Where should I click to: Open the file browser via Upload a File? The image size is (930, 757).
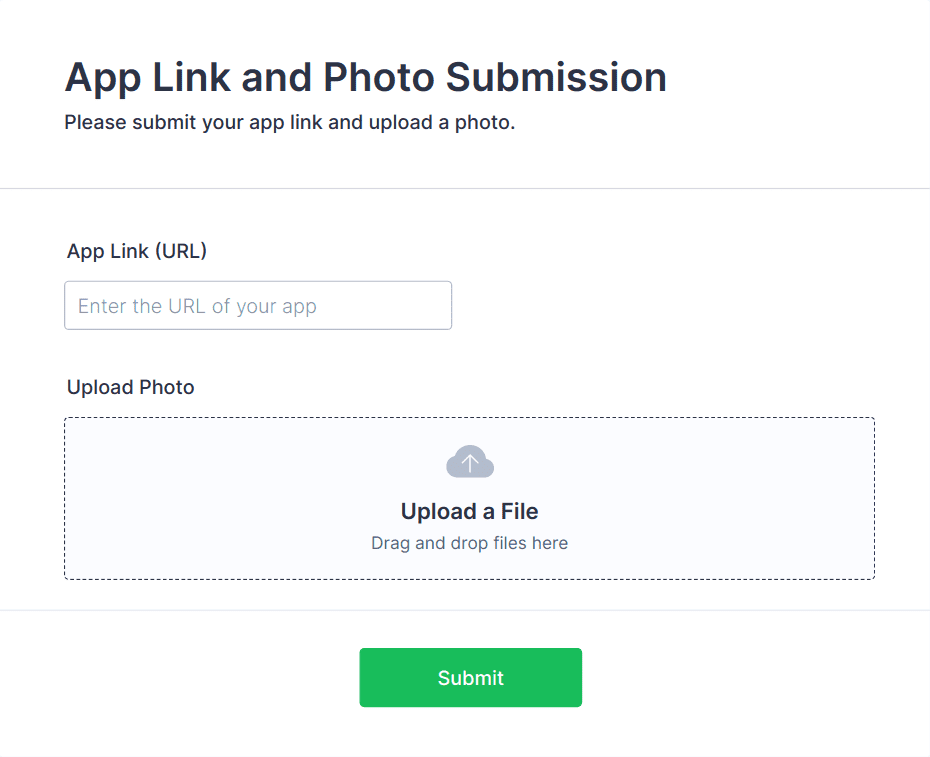[x=470, y=511]
